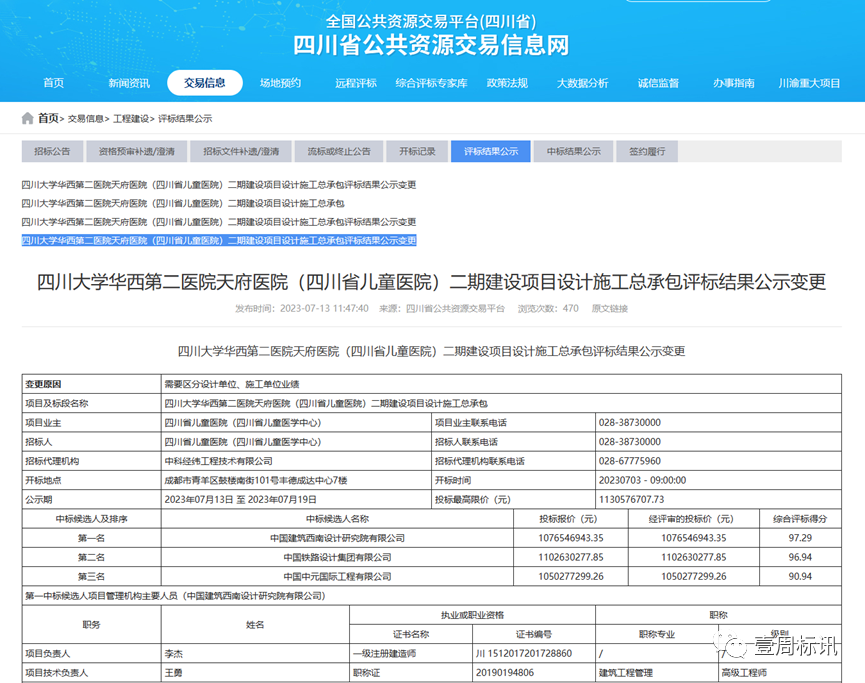The image size is (865, 683).
Task: Open the highlighted 评标结果公示变更 link
Action: pyautogui.click(x=219, y=241)
